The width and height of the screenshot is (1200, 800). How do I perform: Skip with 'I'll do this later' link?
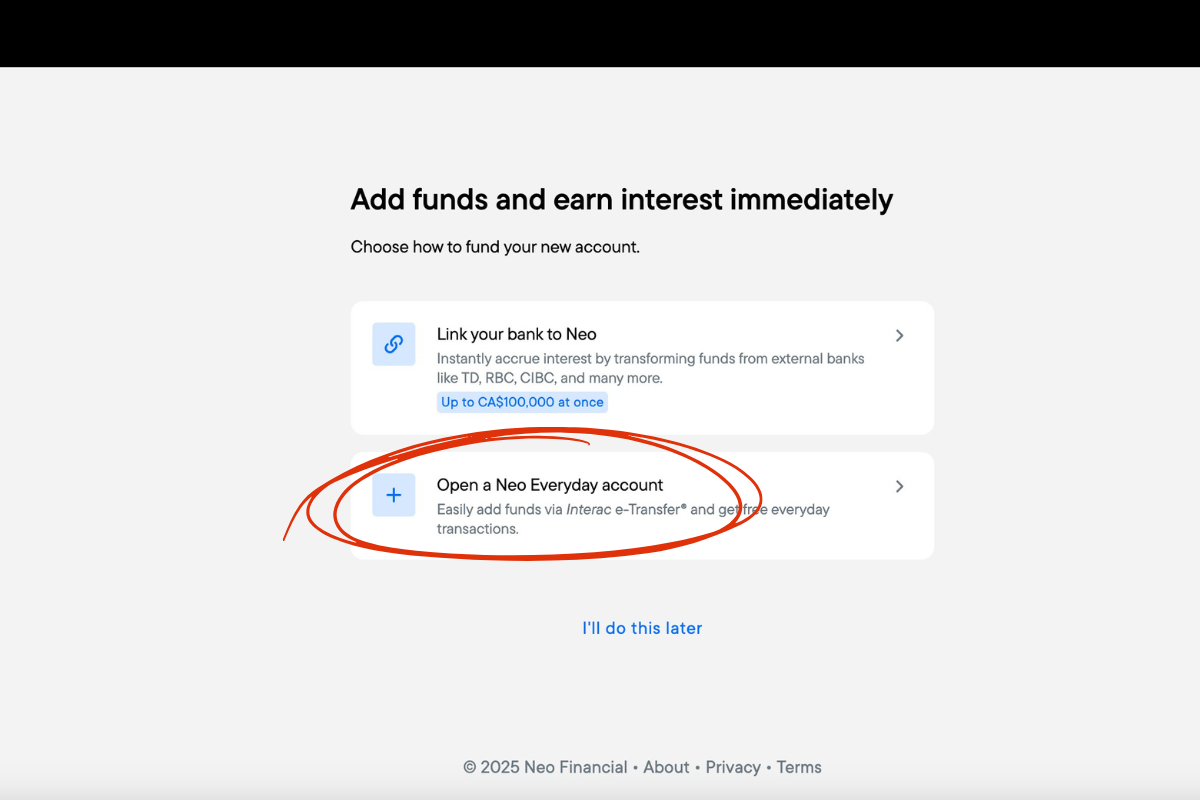pyautogui.click(x=642, y=628)
